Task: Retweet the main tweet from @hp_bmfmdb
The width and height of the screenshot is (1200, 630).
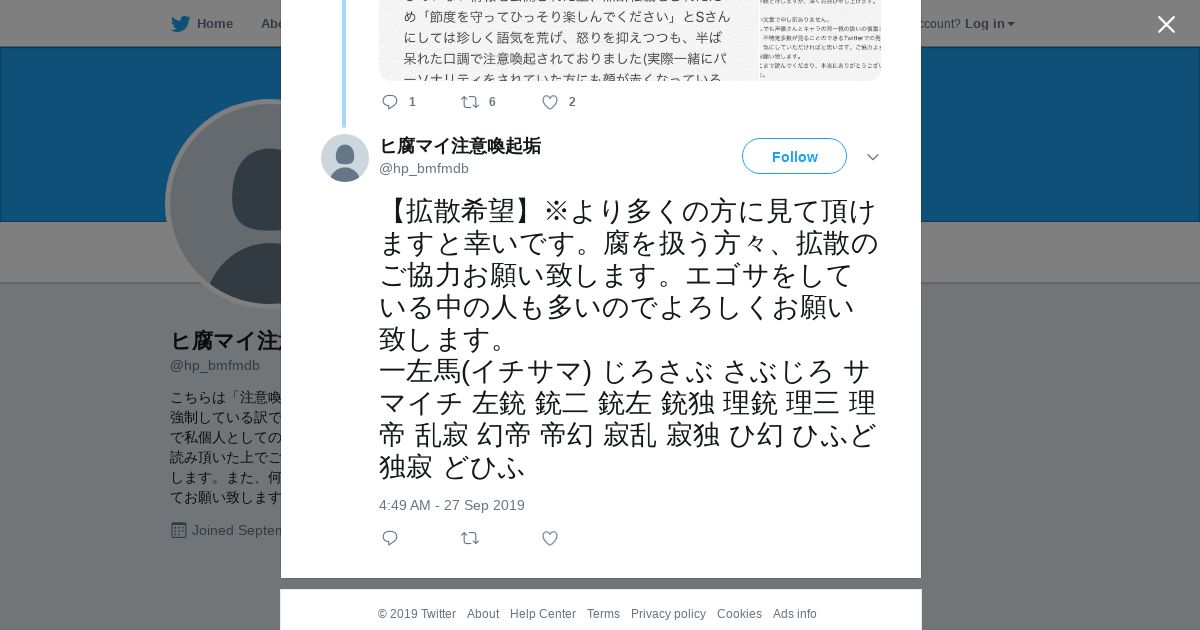Action: click(470, 538)
